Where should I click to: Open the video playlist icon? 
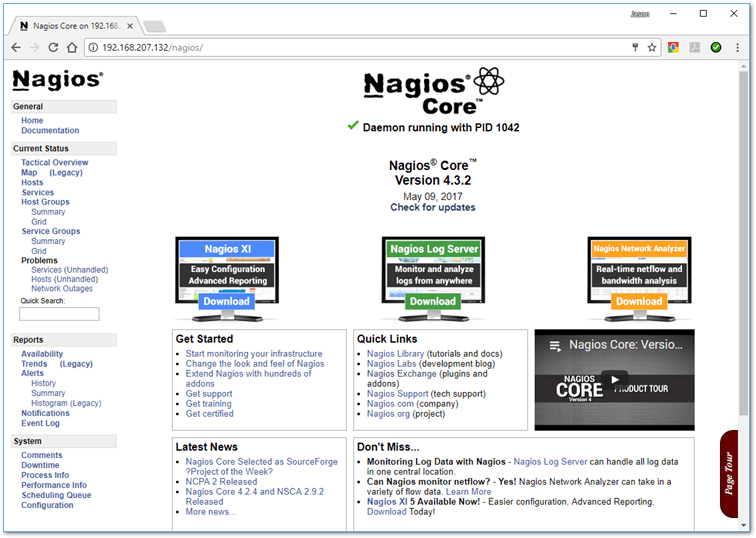pos(555,345)
